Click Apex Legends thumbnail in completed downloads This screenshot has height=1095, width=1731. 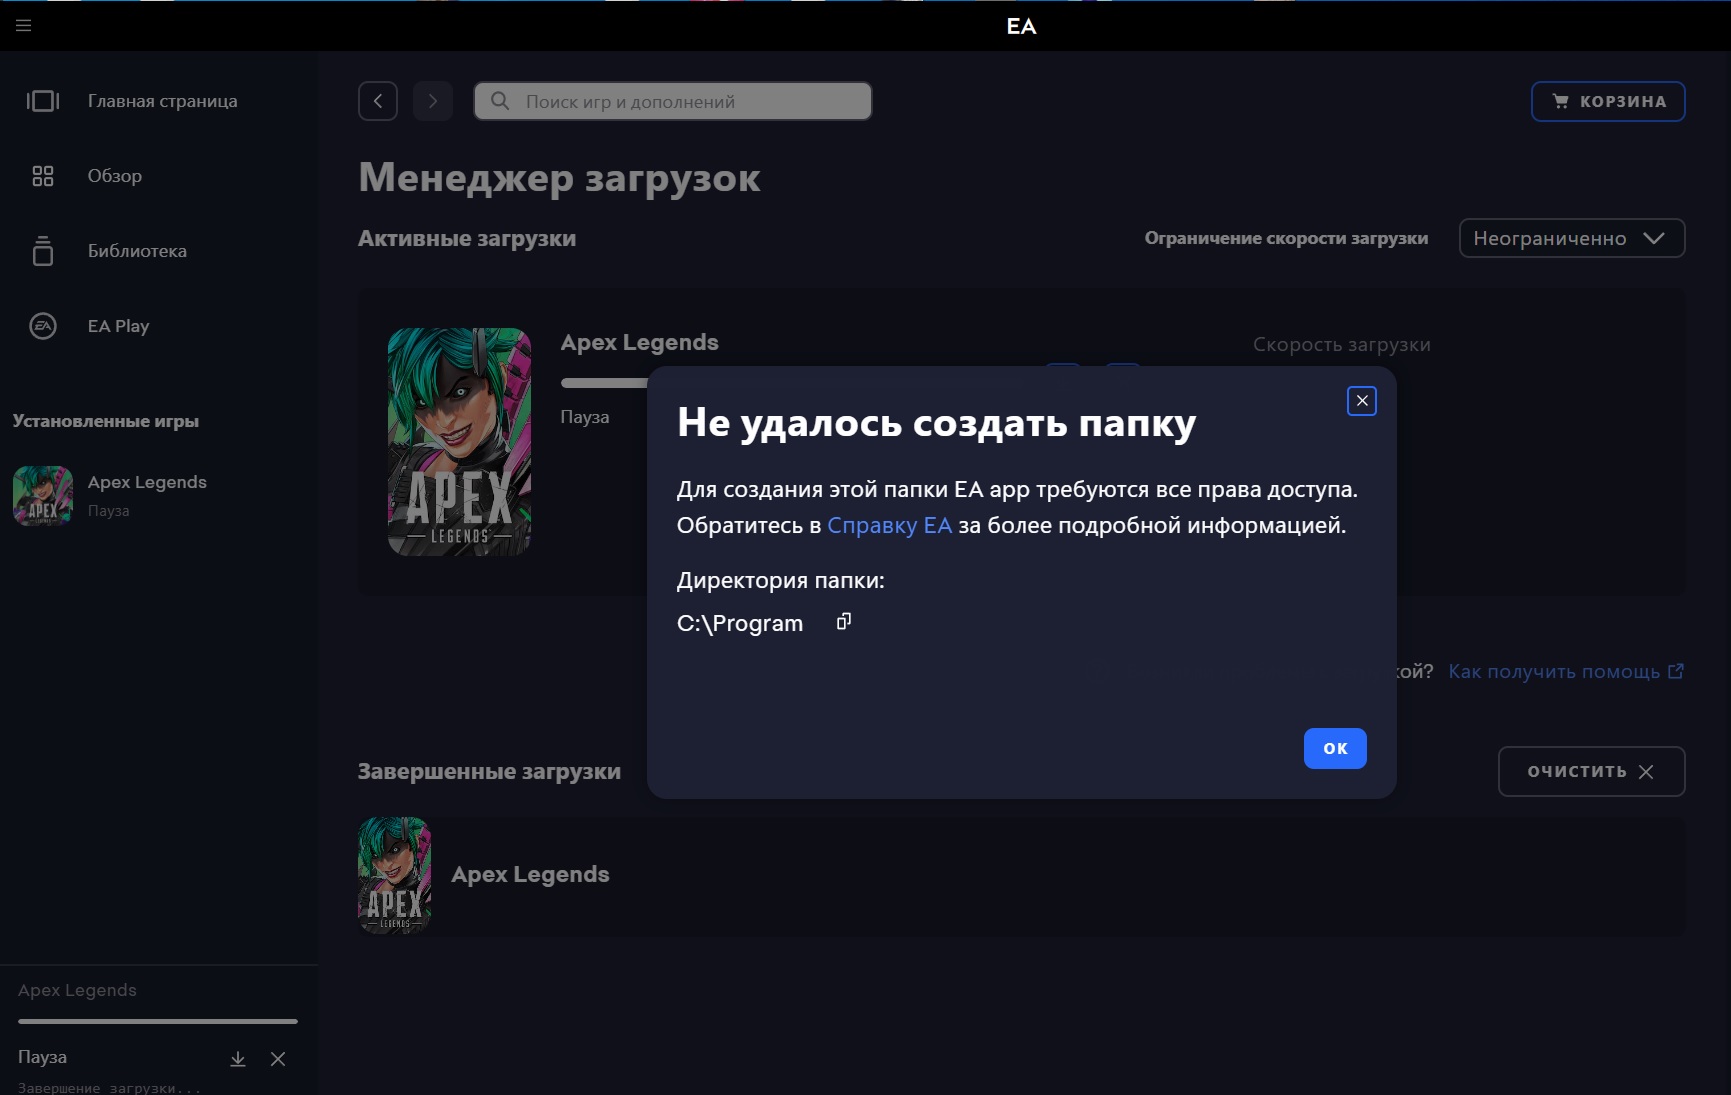394,875
